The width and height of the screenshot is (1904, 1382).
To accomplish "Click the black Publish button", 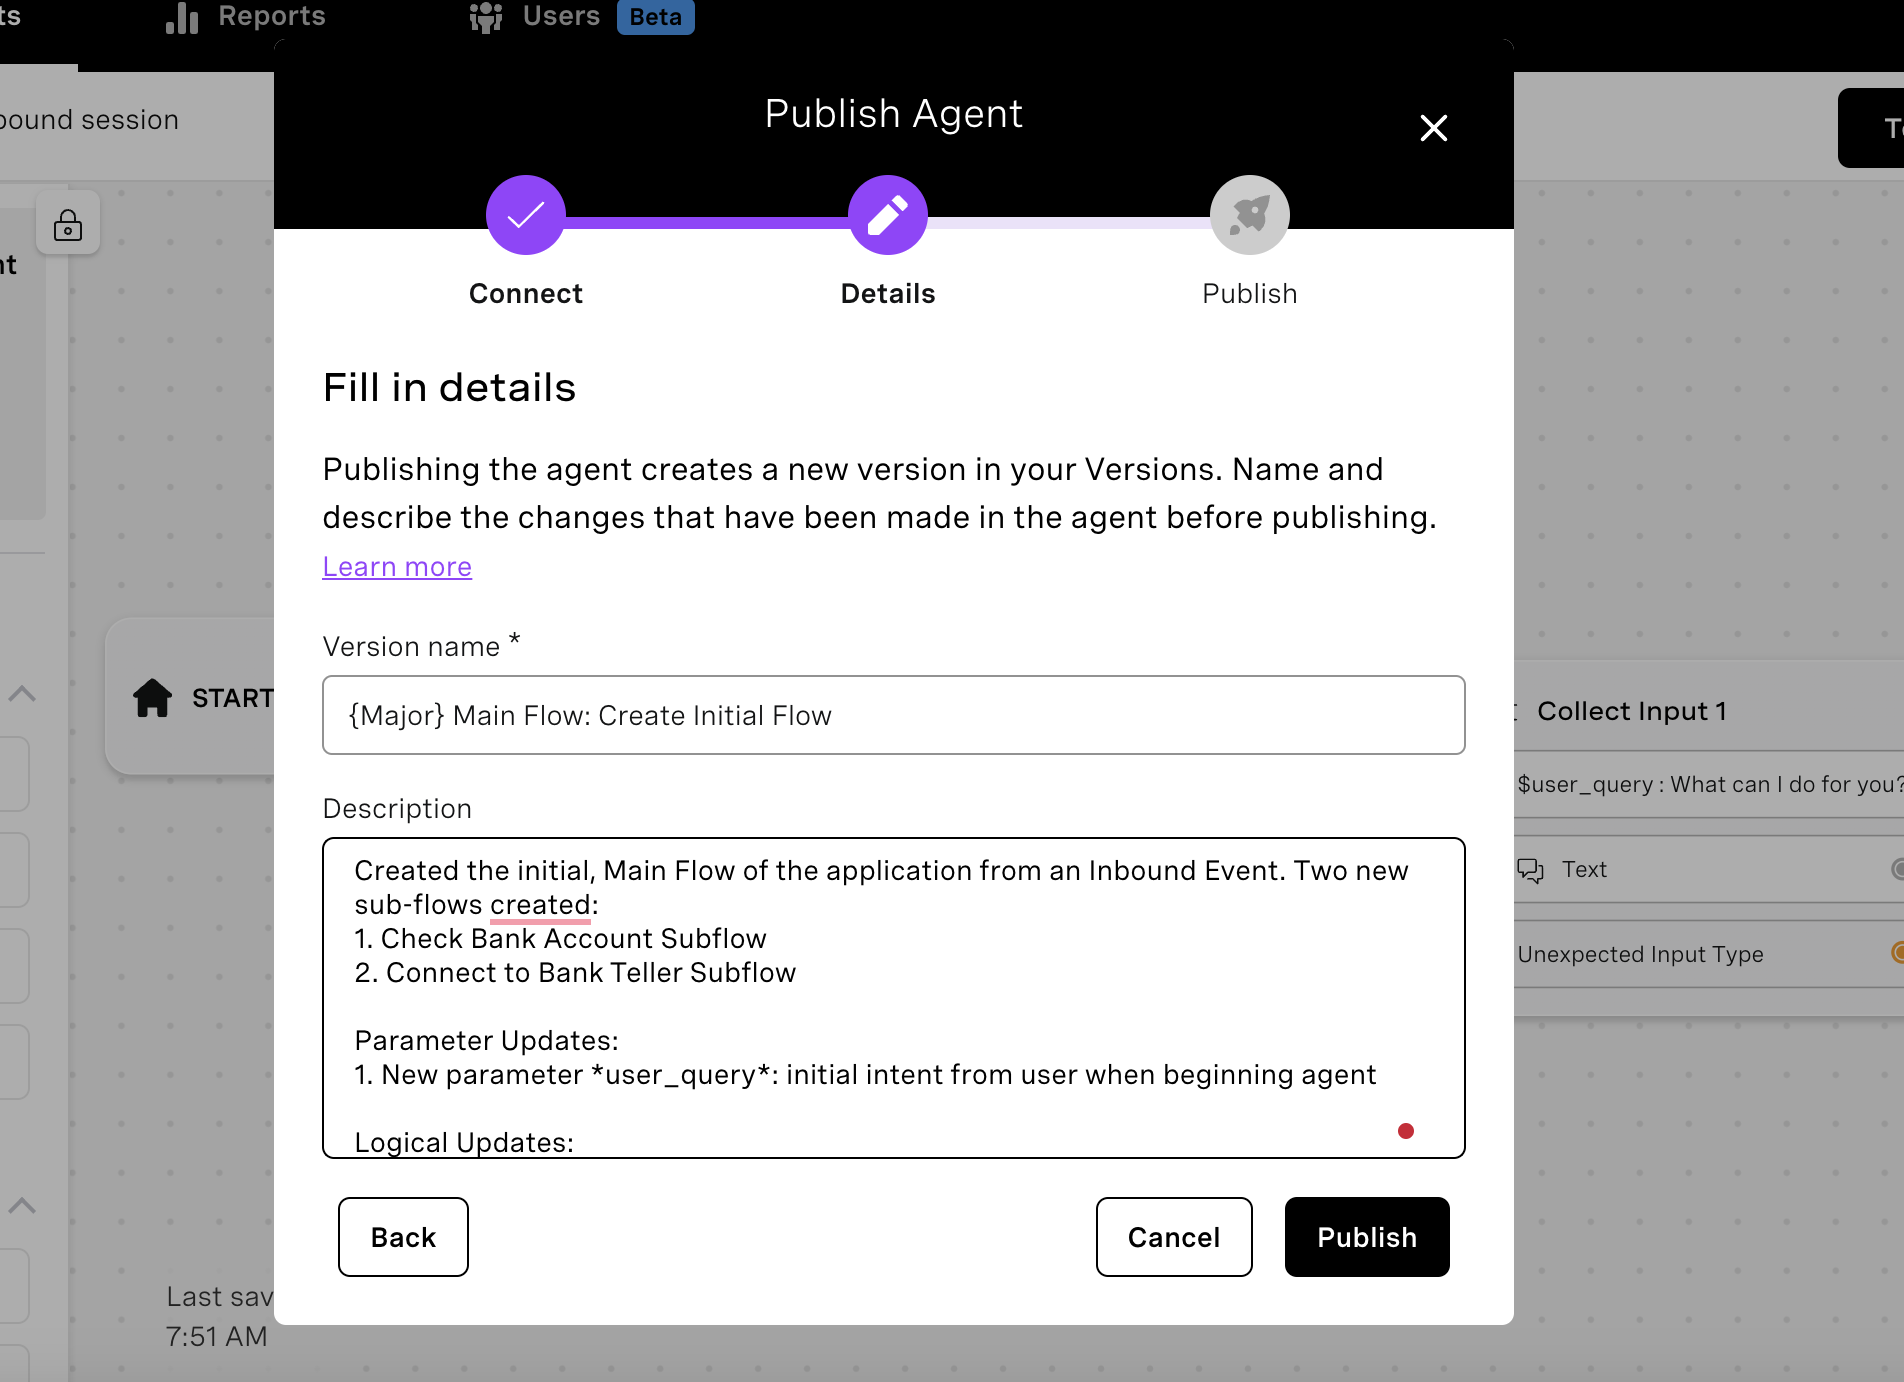I will (x=1367, y=1237).
